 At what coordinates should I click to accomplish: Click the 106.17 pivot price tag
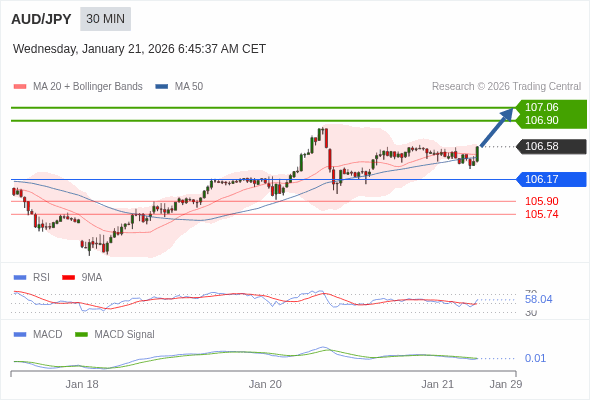pyautogui.click(x=551, y=179)
